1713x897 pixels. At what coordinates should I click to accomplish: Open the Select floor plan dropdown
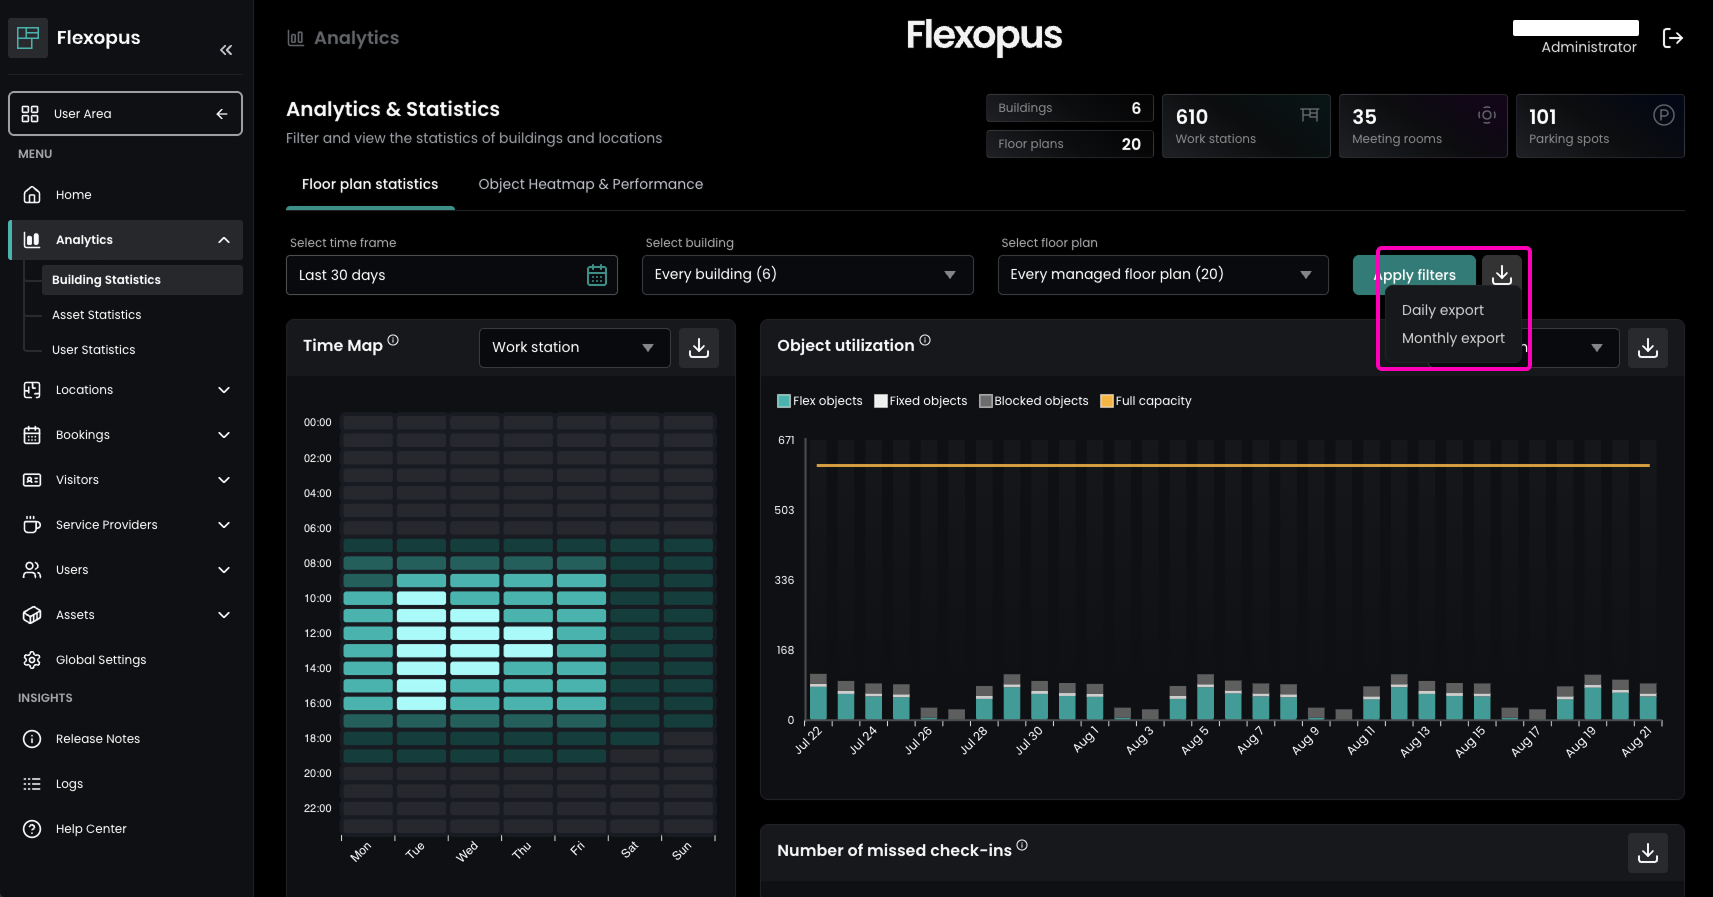pyautogui.click(x=1162, y=275)
